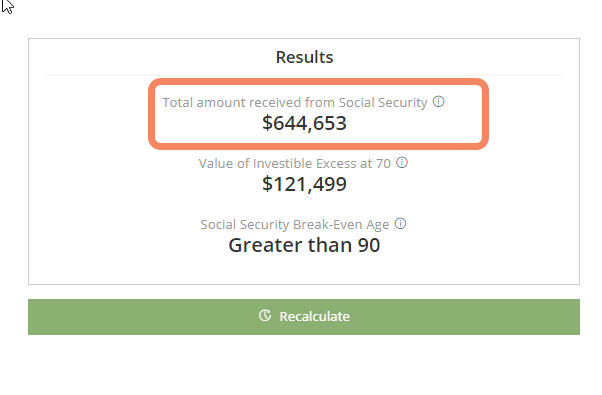
Task: Click the Value of Investible Excess at 70 label
Action: (295, 164)
